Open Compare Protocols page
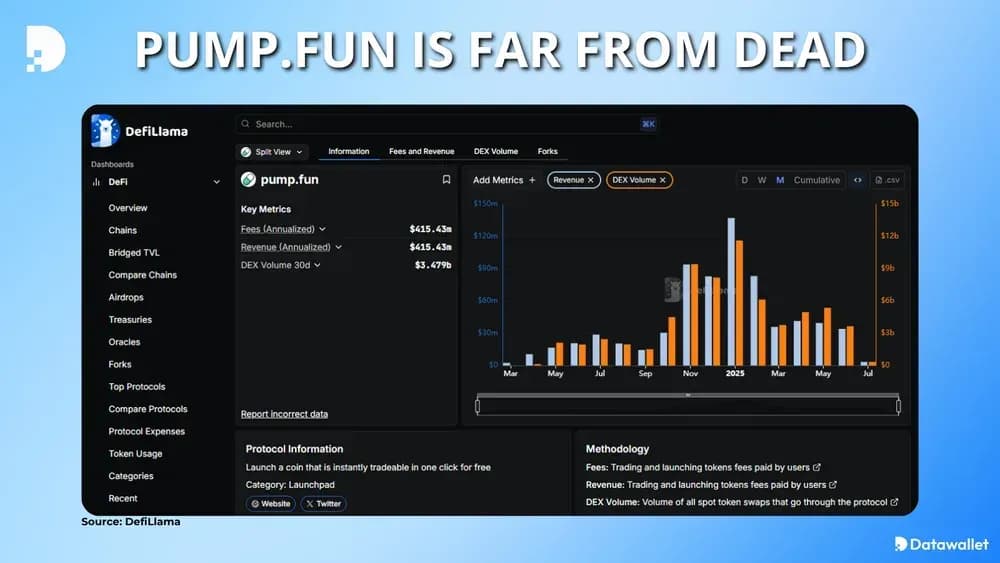Image resolution: width=1000 pixels, height=563 pixels. (148, 409)
